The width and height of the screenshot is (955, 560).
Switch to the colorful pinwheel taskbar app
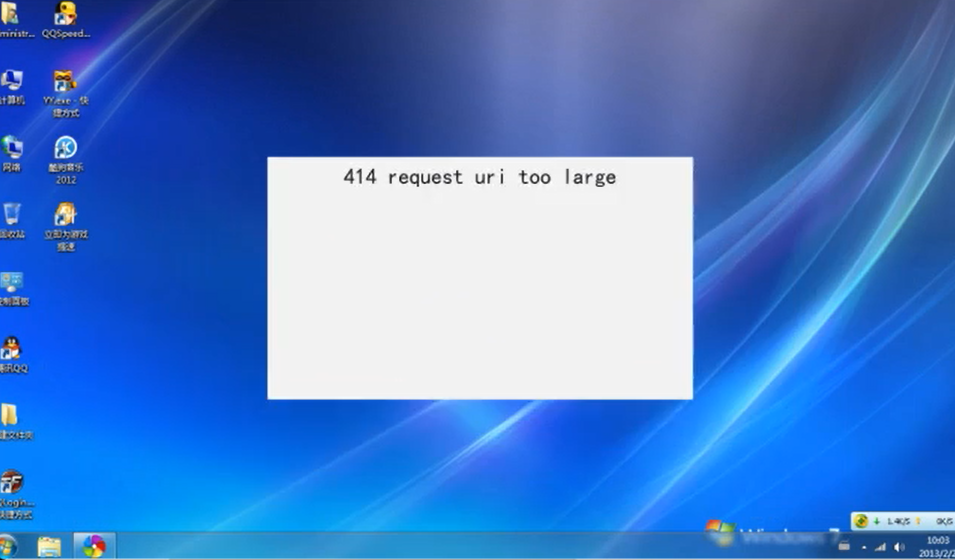click(94, 546)
